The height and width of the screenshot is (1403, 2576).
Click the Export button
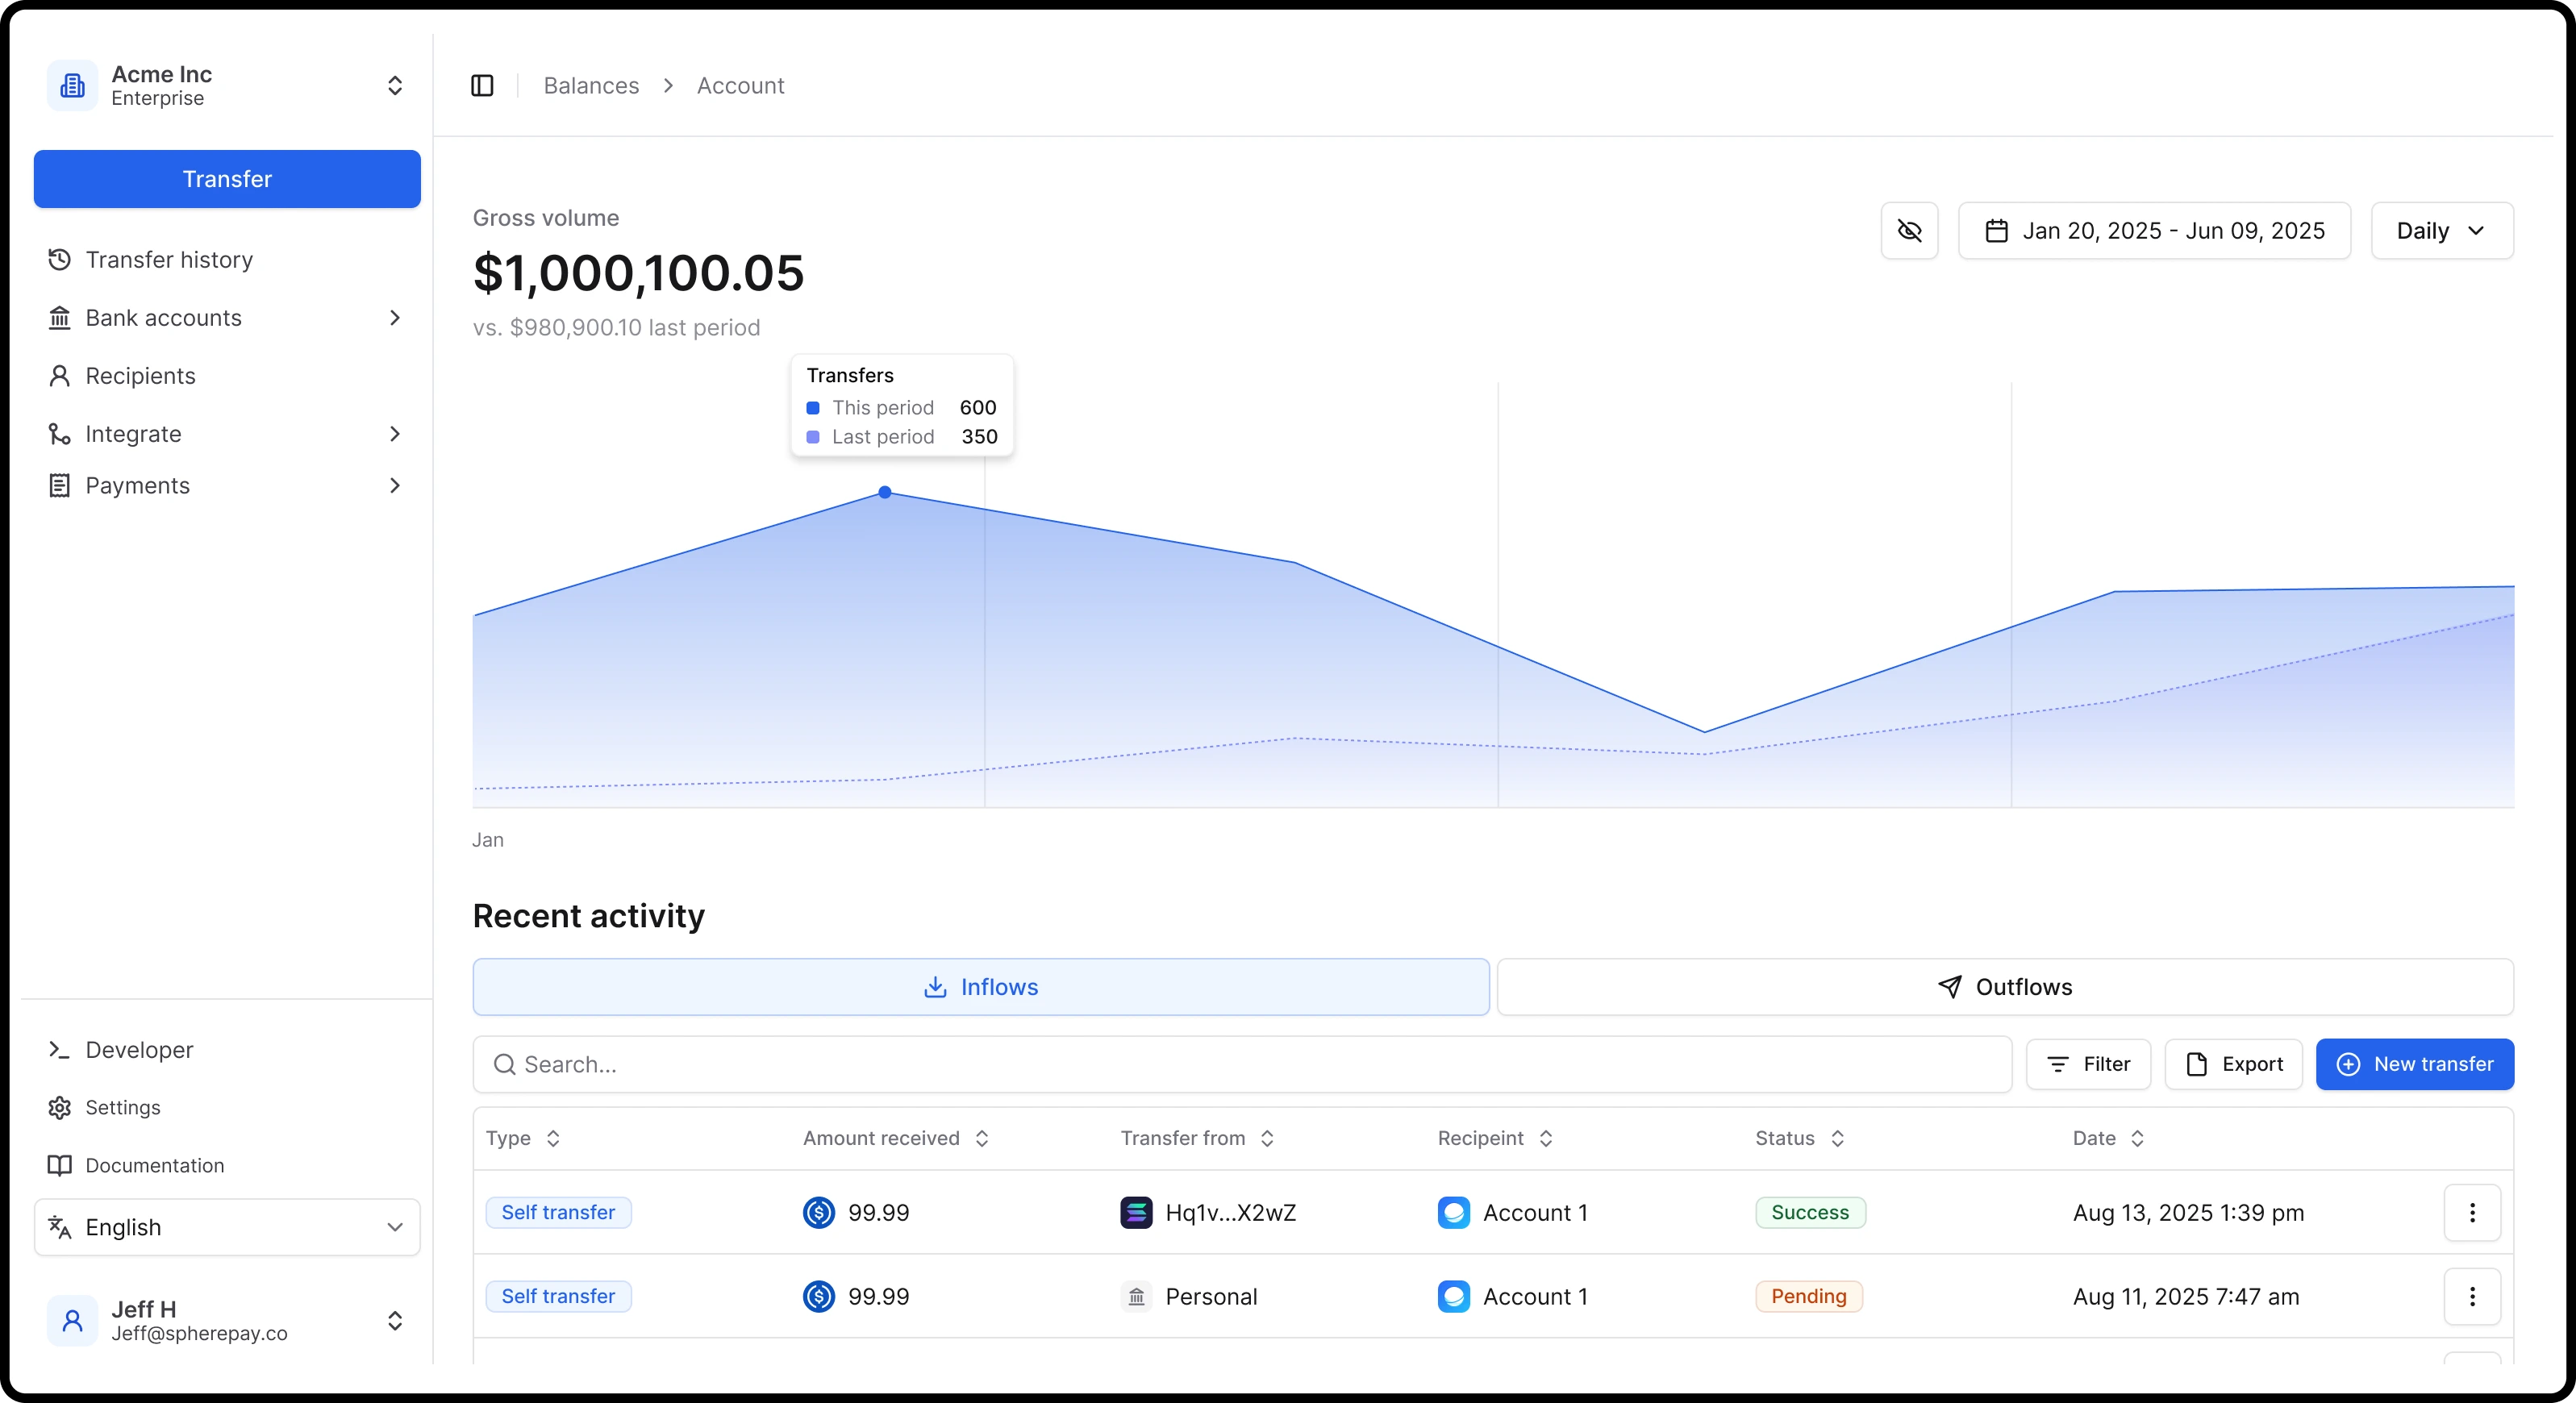point(2233,1064)
